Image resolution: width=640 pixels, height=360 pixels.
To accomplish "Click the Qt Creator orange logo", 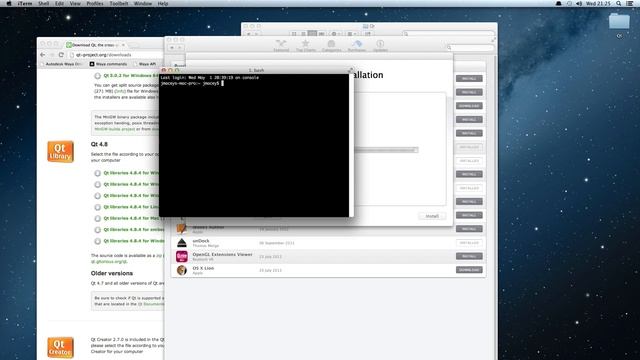I will click(x=60, y=347).
